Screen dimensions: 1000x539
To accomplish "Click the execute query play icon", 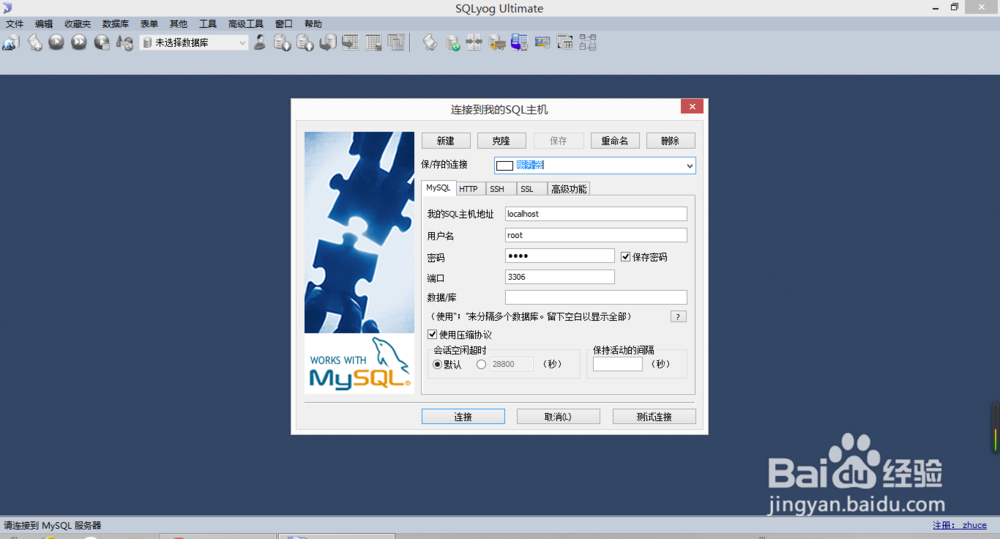I will click(56, 43).
